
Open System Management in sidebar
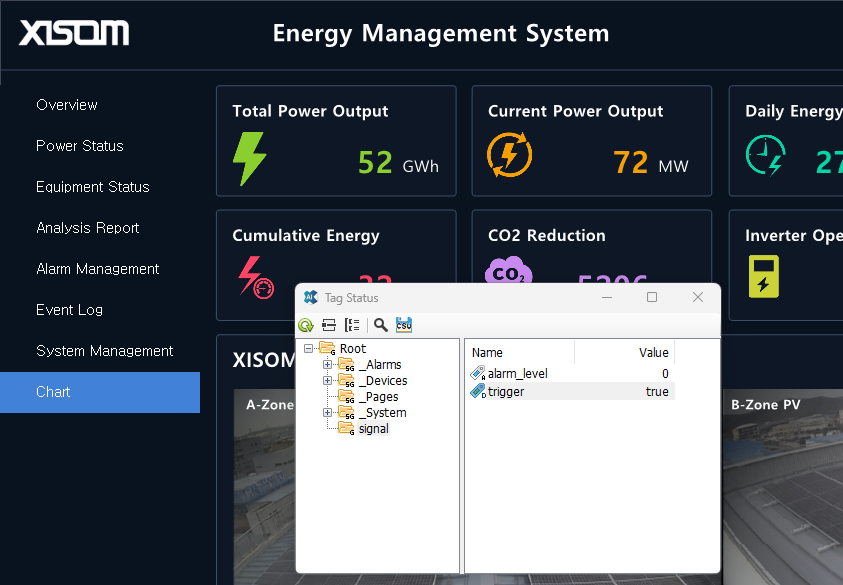coord(104,351)
